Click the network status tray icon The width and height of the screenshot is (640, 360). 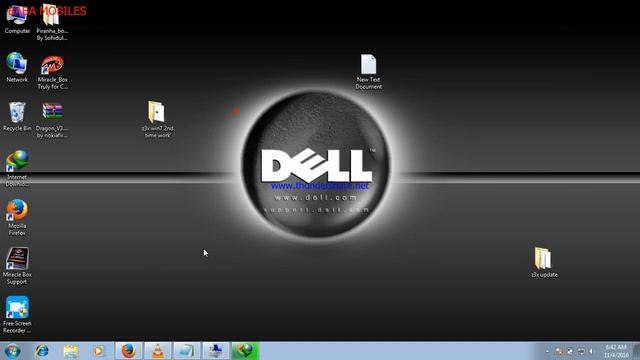click(581, 351)
